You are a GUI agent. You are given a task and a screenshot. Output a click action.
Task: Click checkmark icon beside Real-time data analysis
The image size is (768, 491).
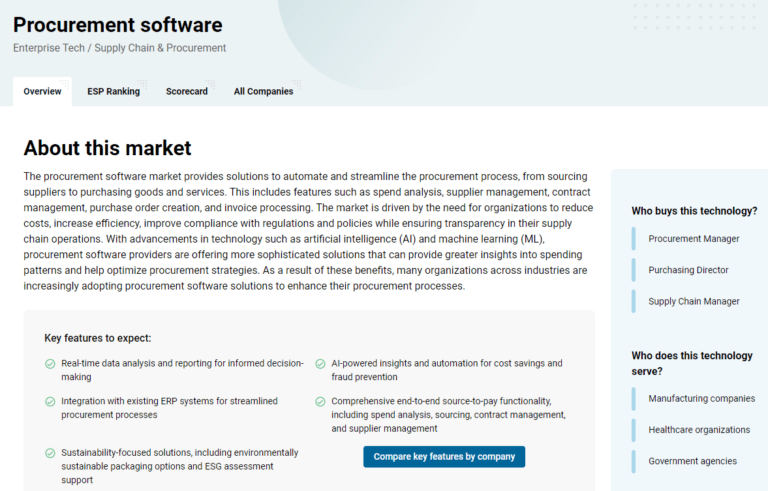50,364
